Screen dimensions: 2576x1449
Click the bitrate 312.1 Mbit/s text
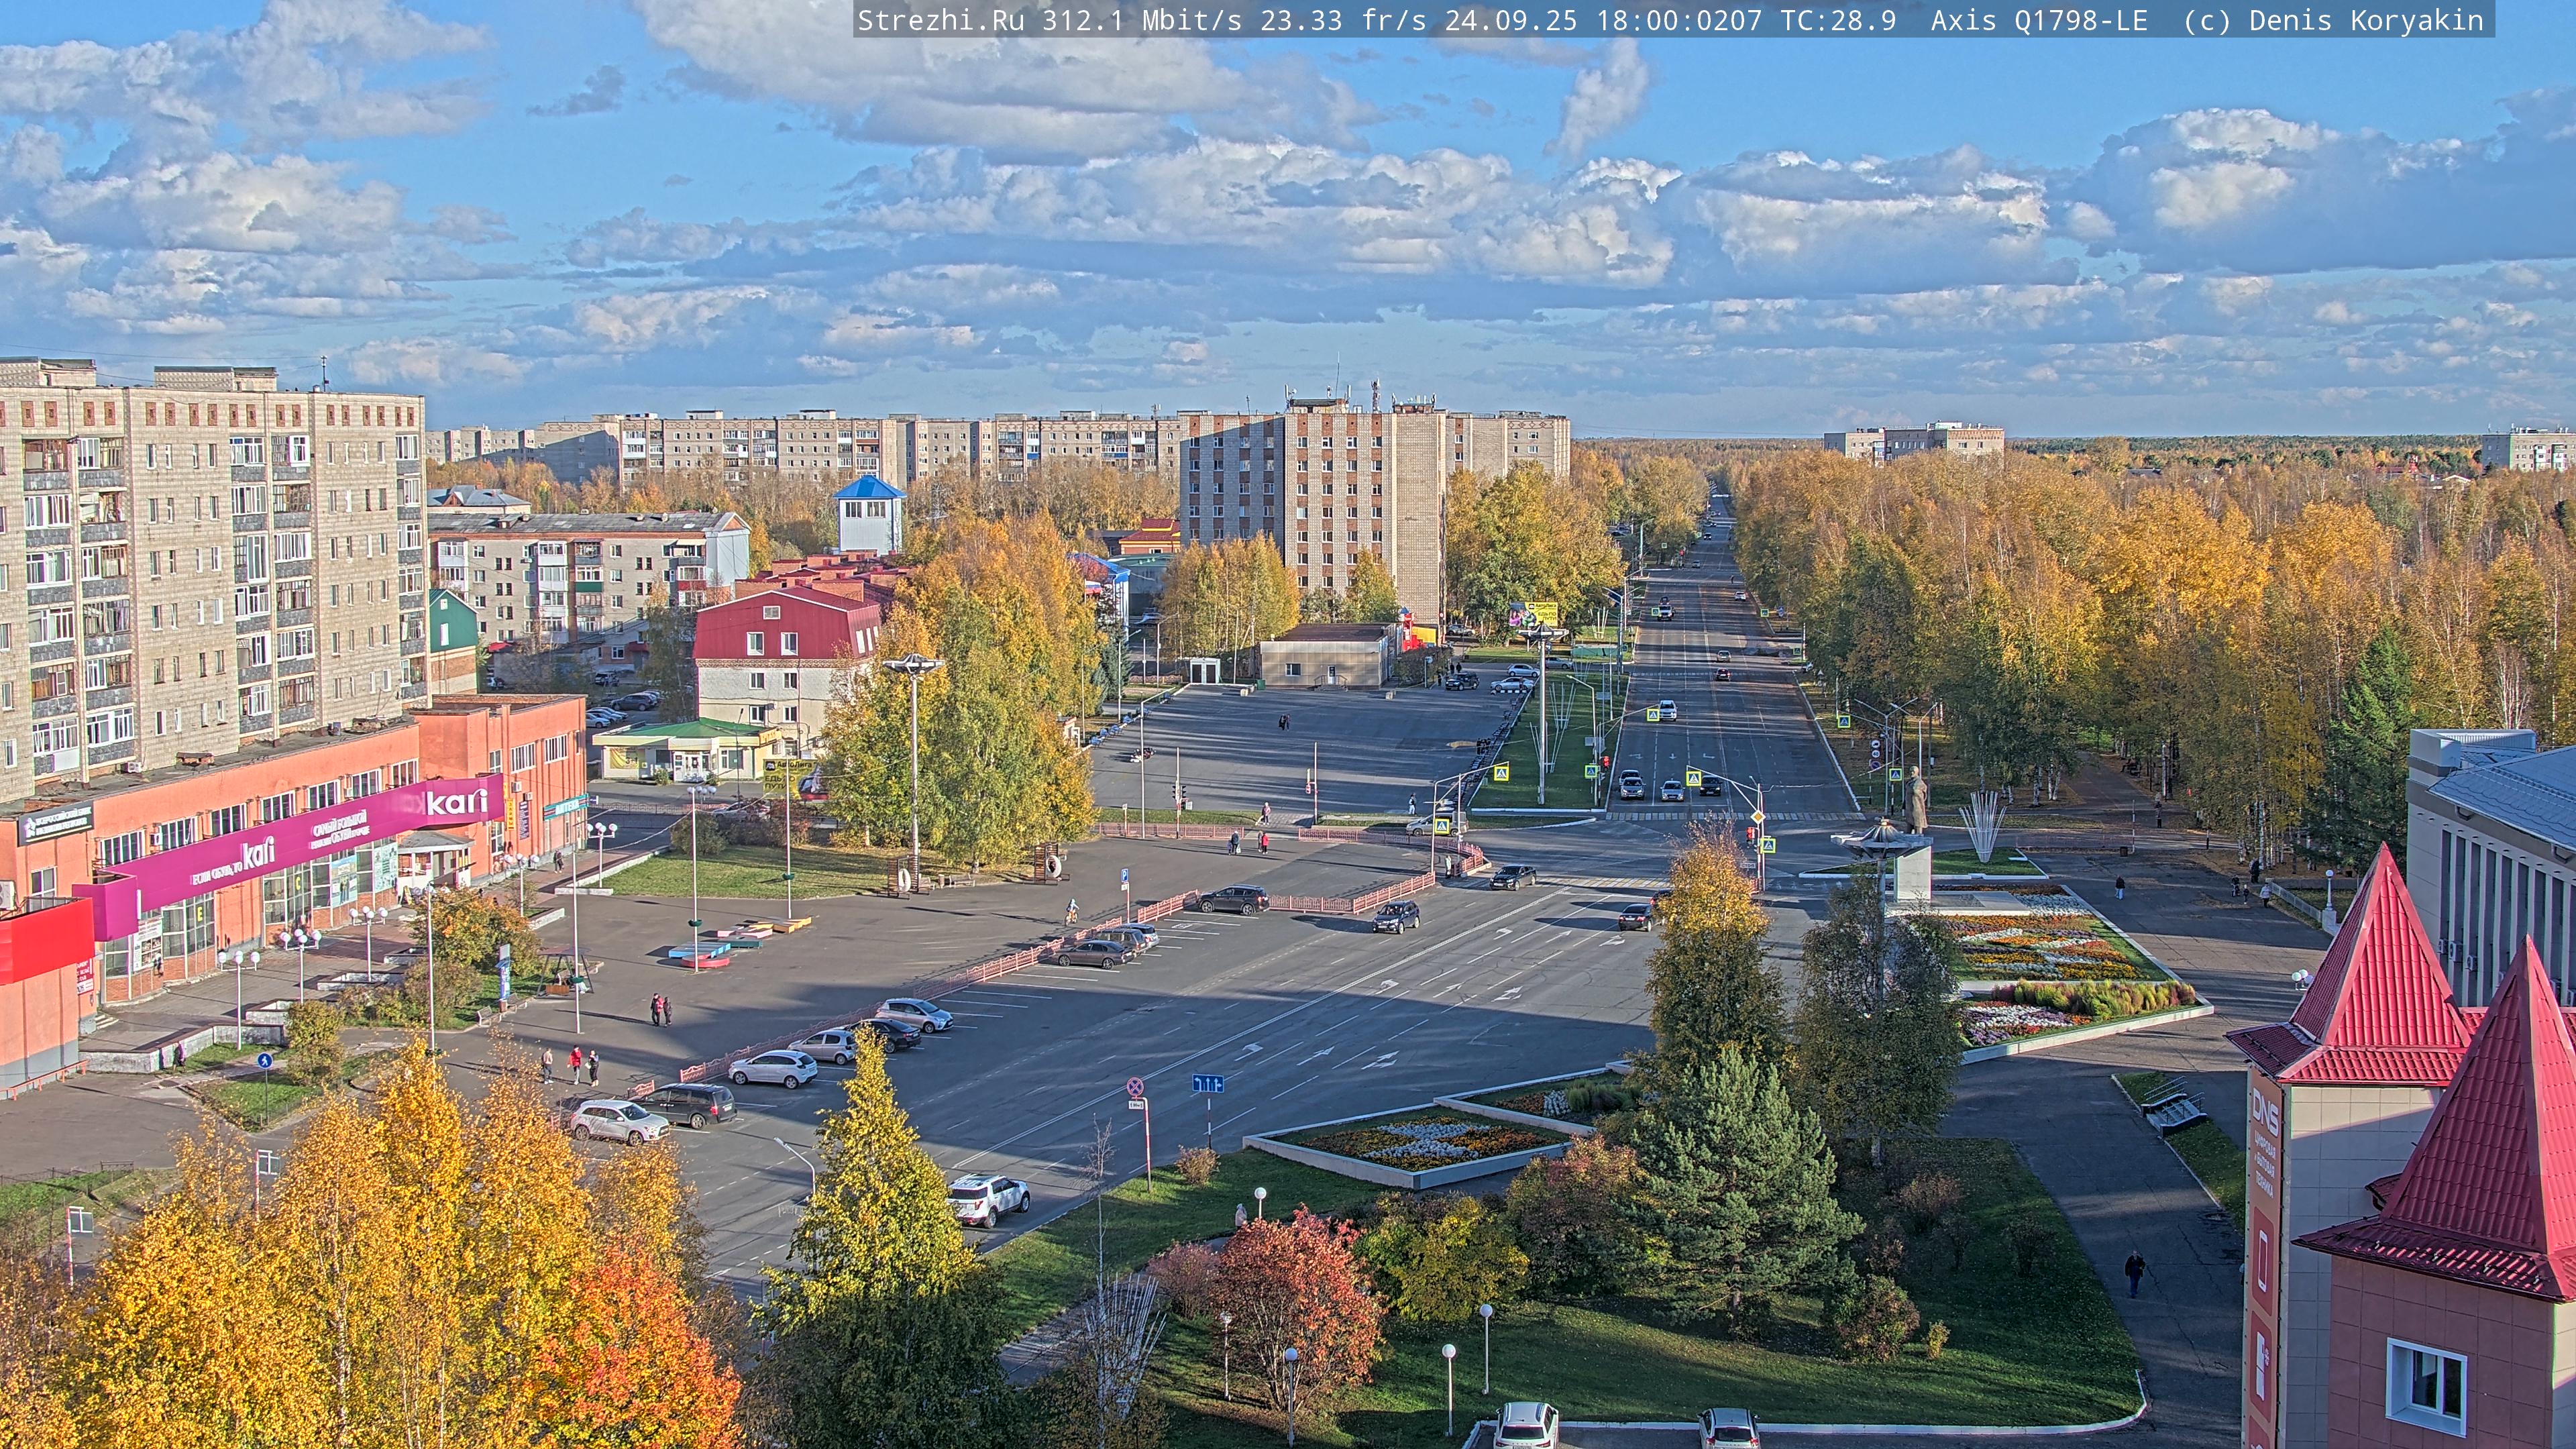pos(1142,21)
